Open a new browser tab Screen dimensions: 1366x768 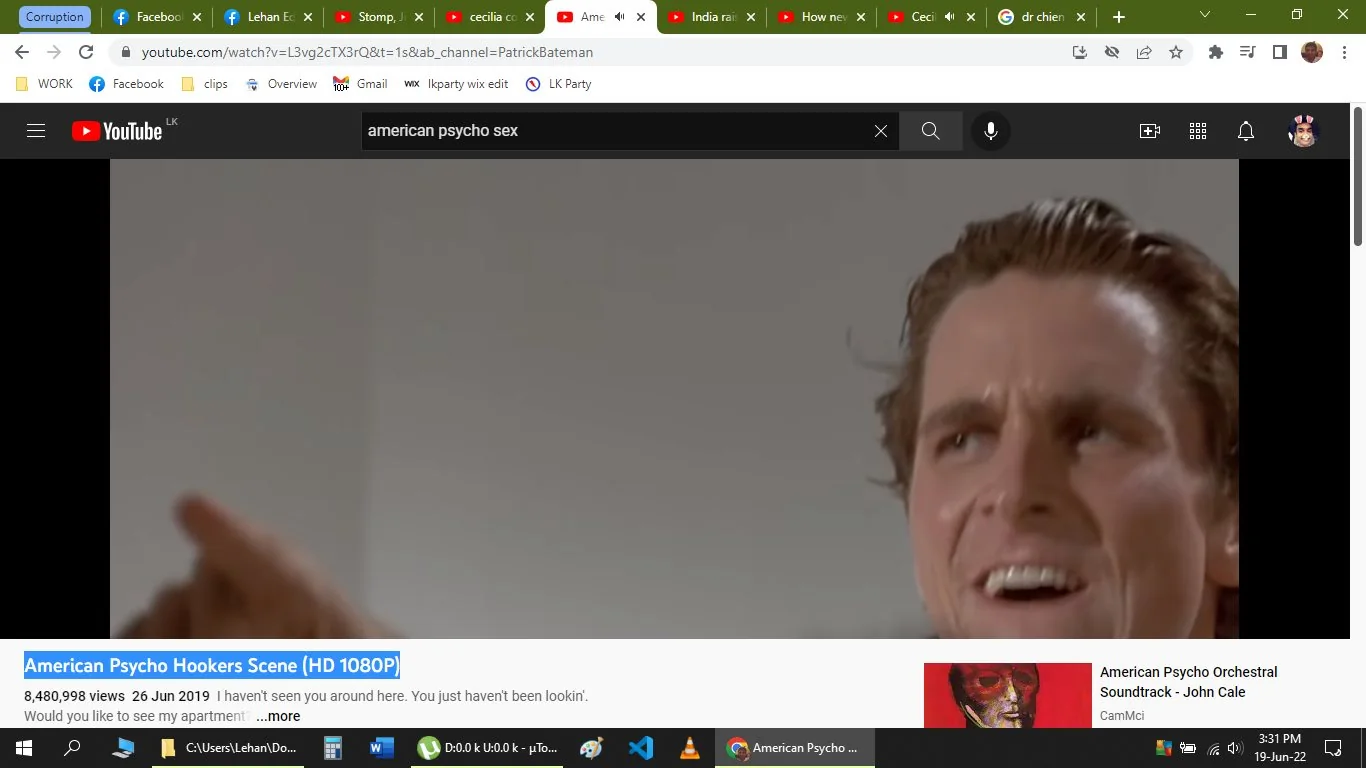point(1119,17)
